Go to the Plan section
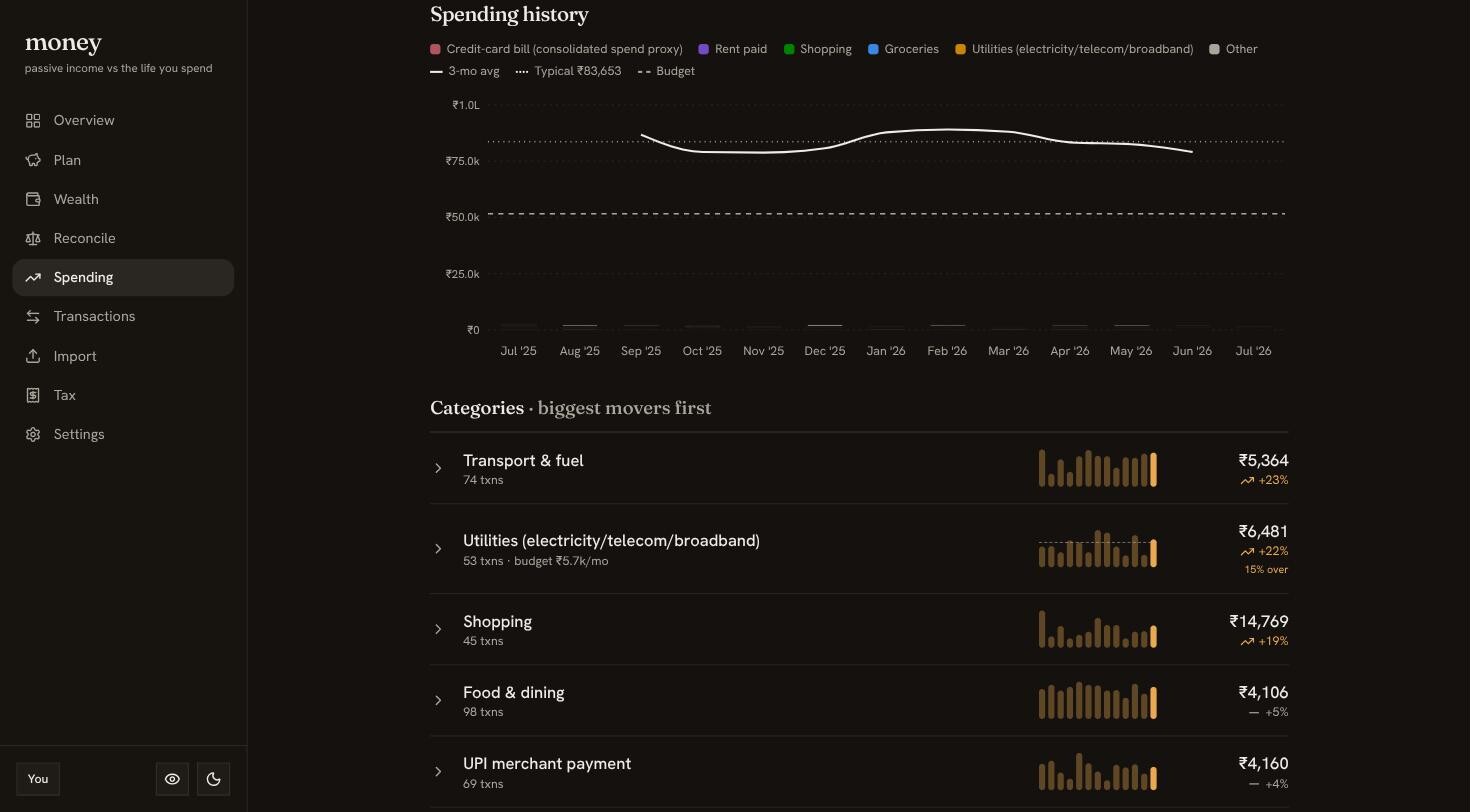This screenshot has width=1470, height=812. pyautogui.click(x=123, y=160)
